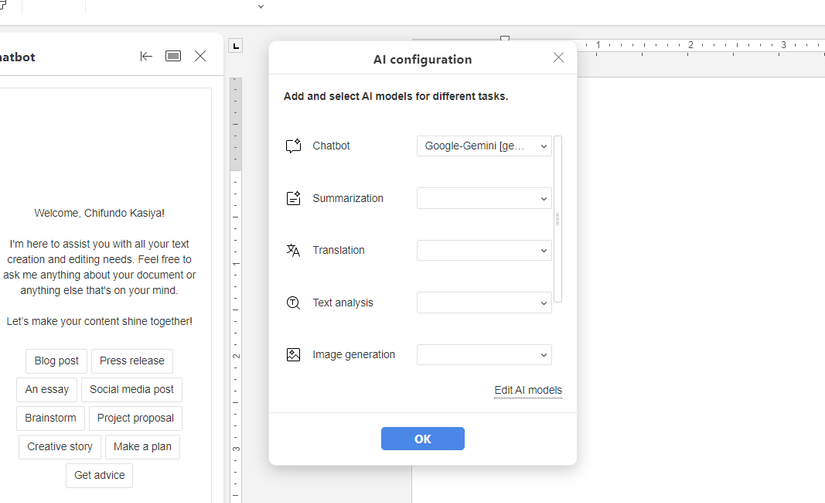This screenshot has width=825, height=503.
Task: Confirm with the OK button
Action: pyautogui.click(x=422, y=439)
